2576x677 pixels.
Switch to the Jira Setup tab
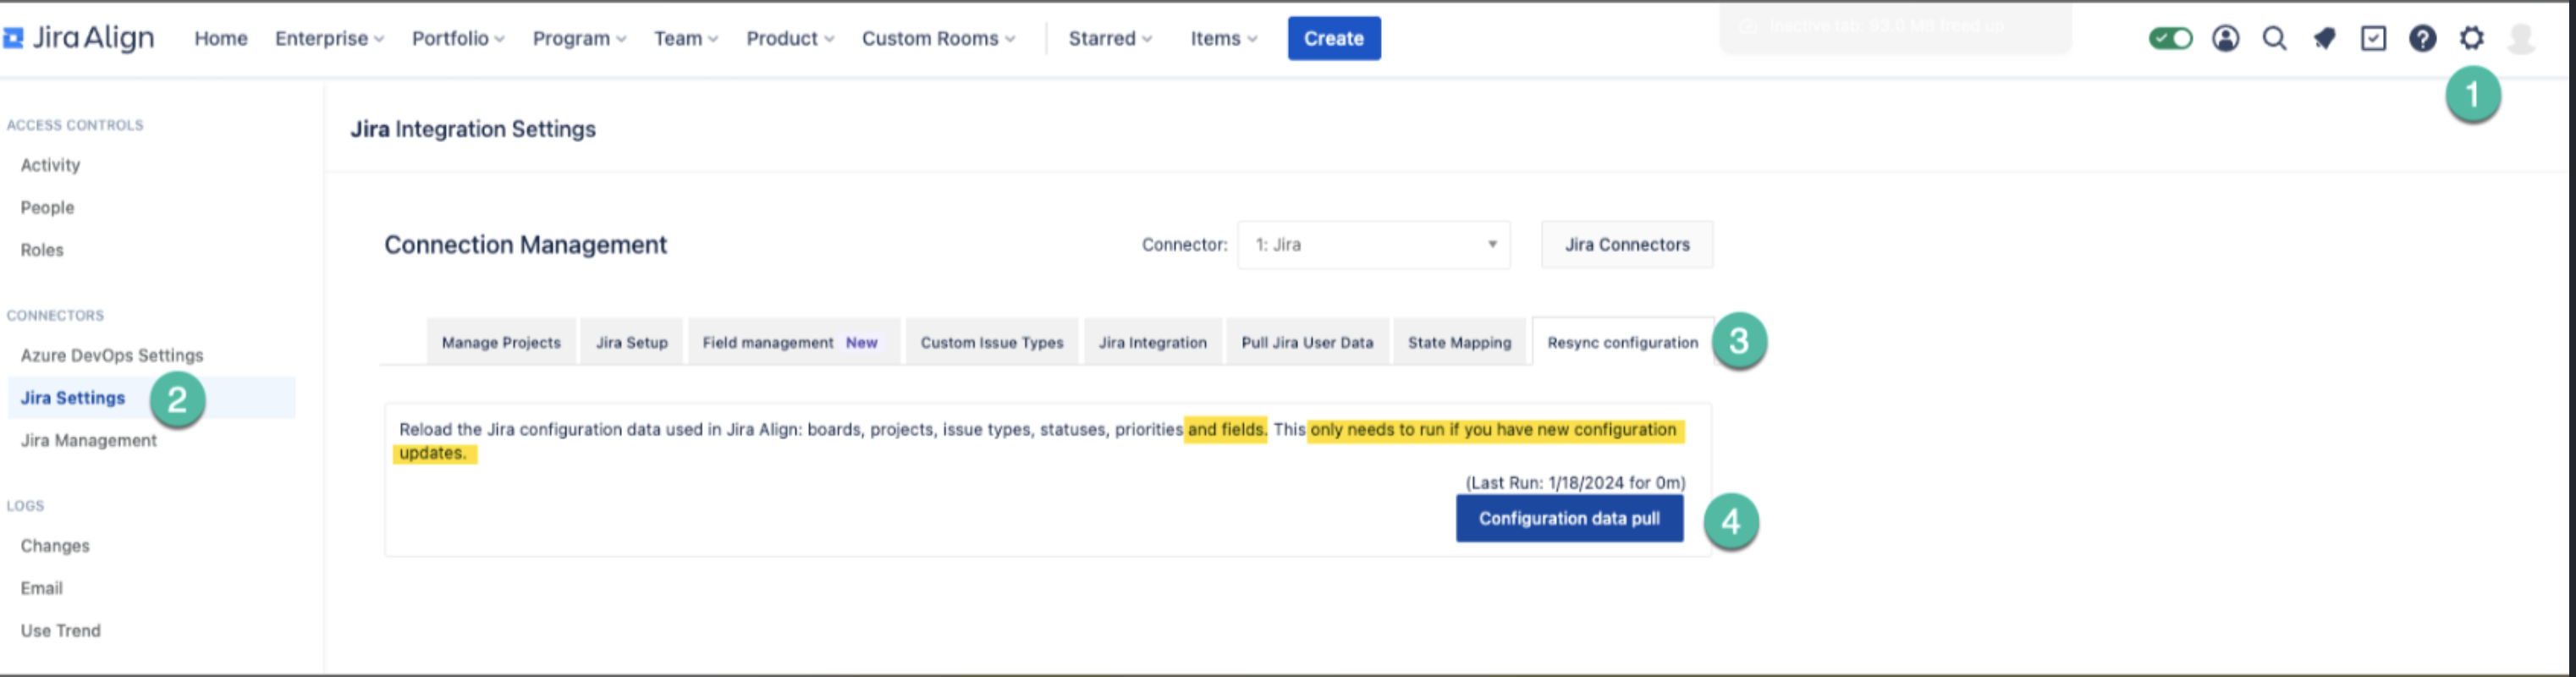pos(632,342)
